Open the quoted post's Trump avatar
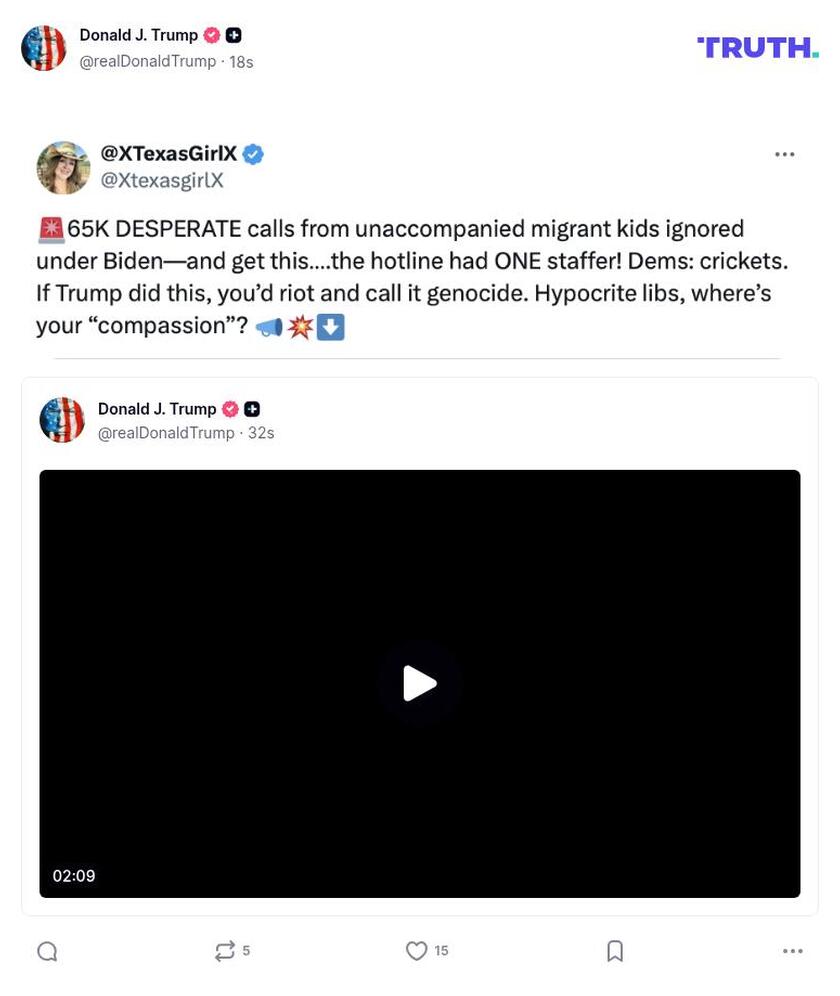The height and width of the screenshot is (996, 840). 62,420
